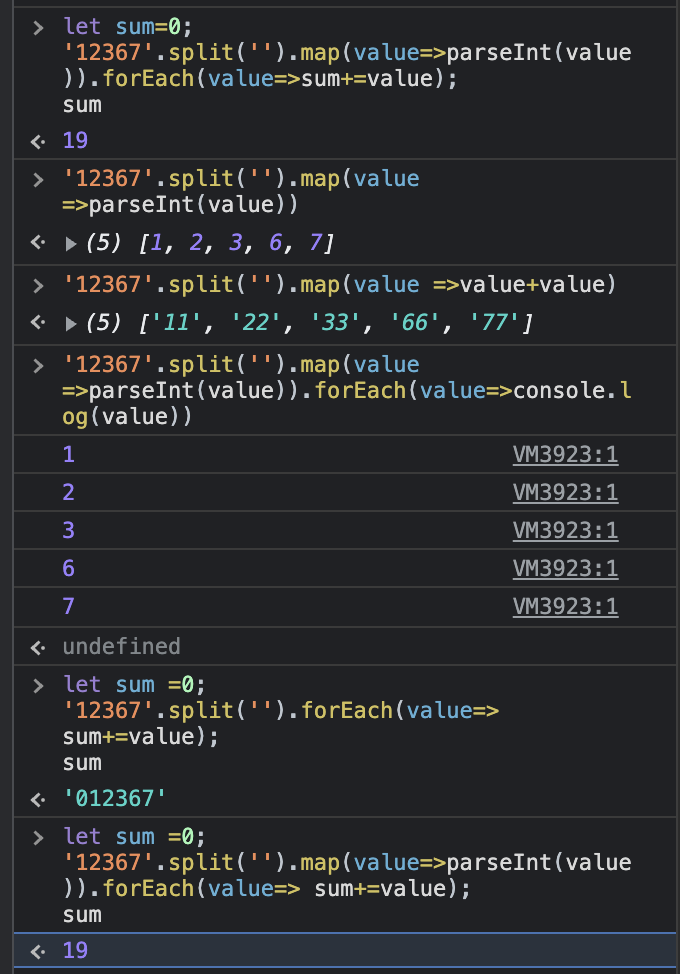Click the '77' element in the string array
This screenshot has width=680, height=974.
494,323
